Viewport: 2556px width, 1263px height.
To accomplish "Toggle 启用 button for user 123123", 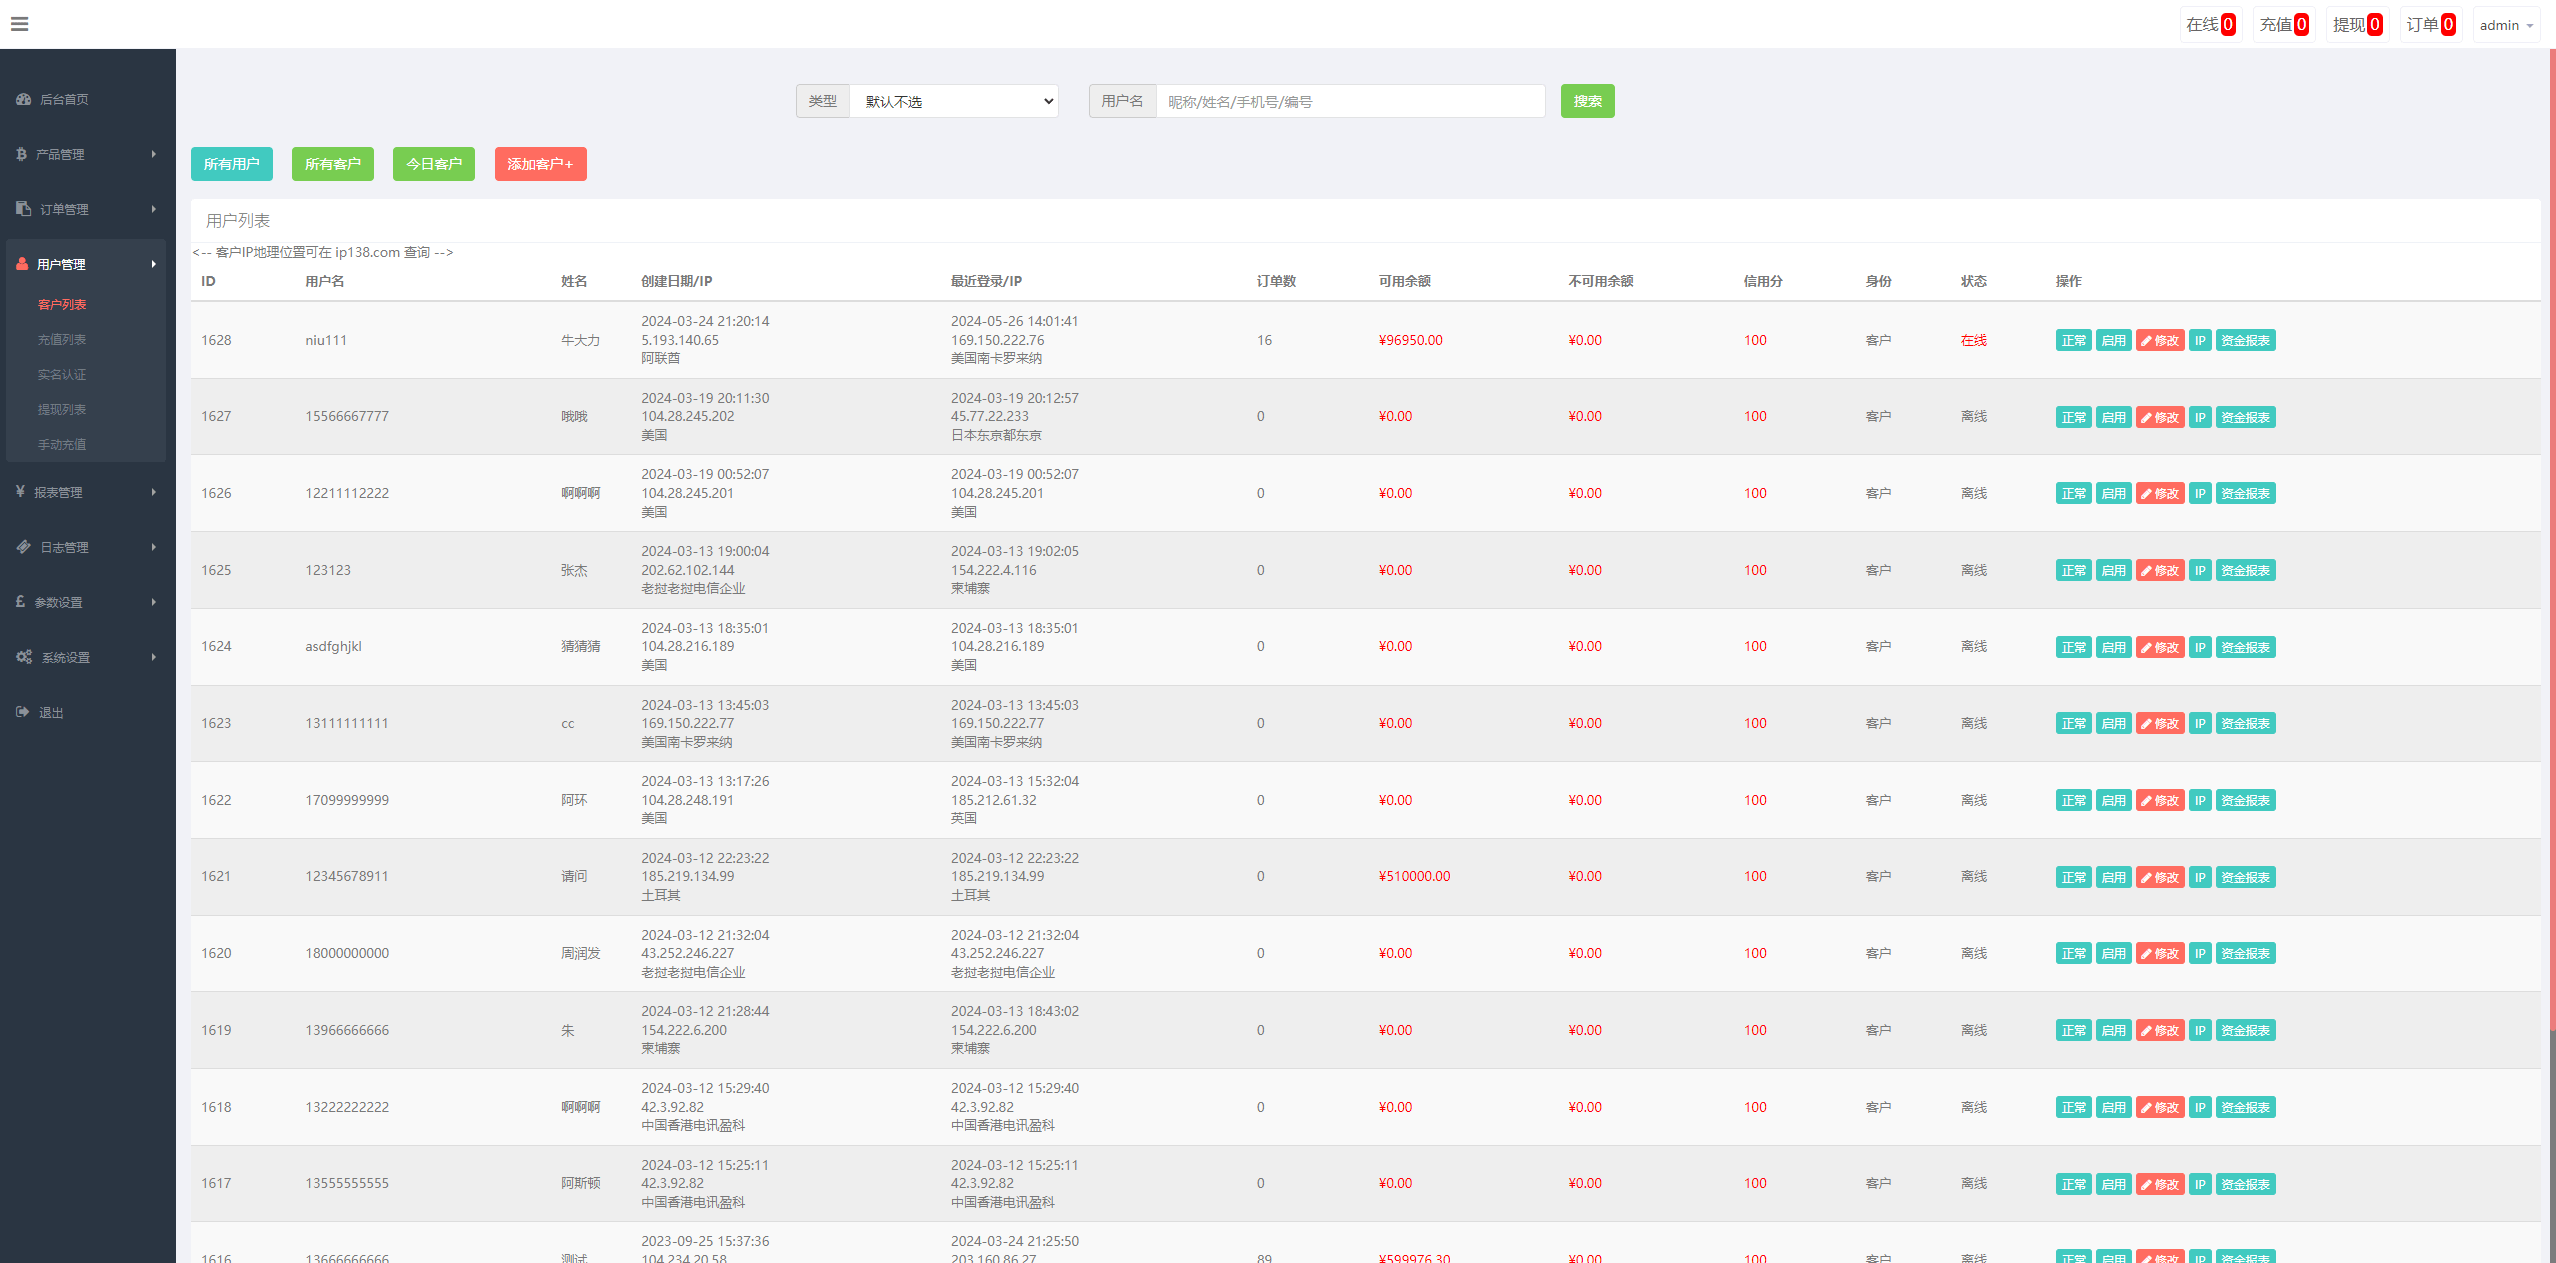I will point(2113,571).
